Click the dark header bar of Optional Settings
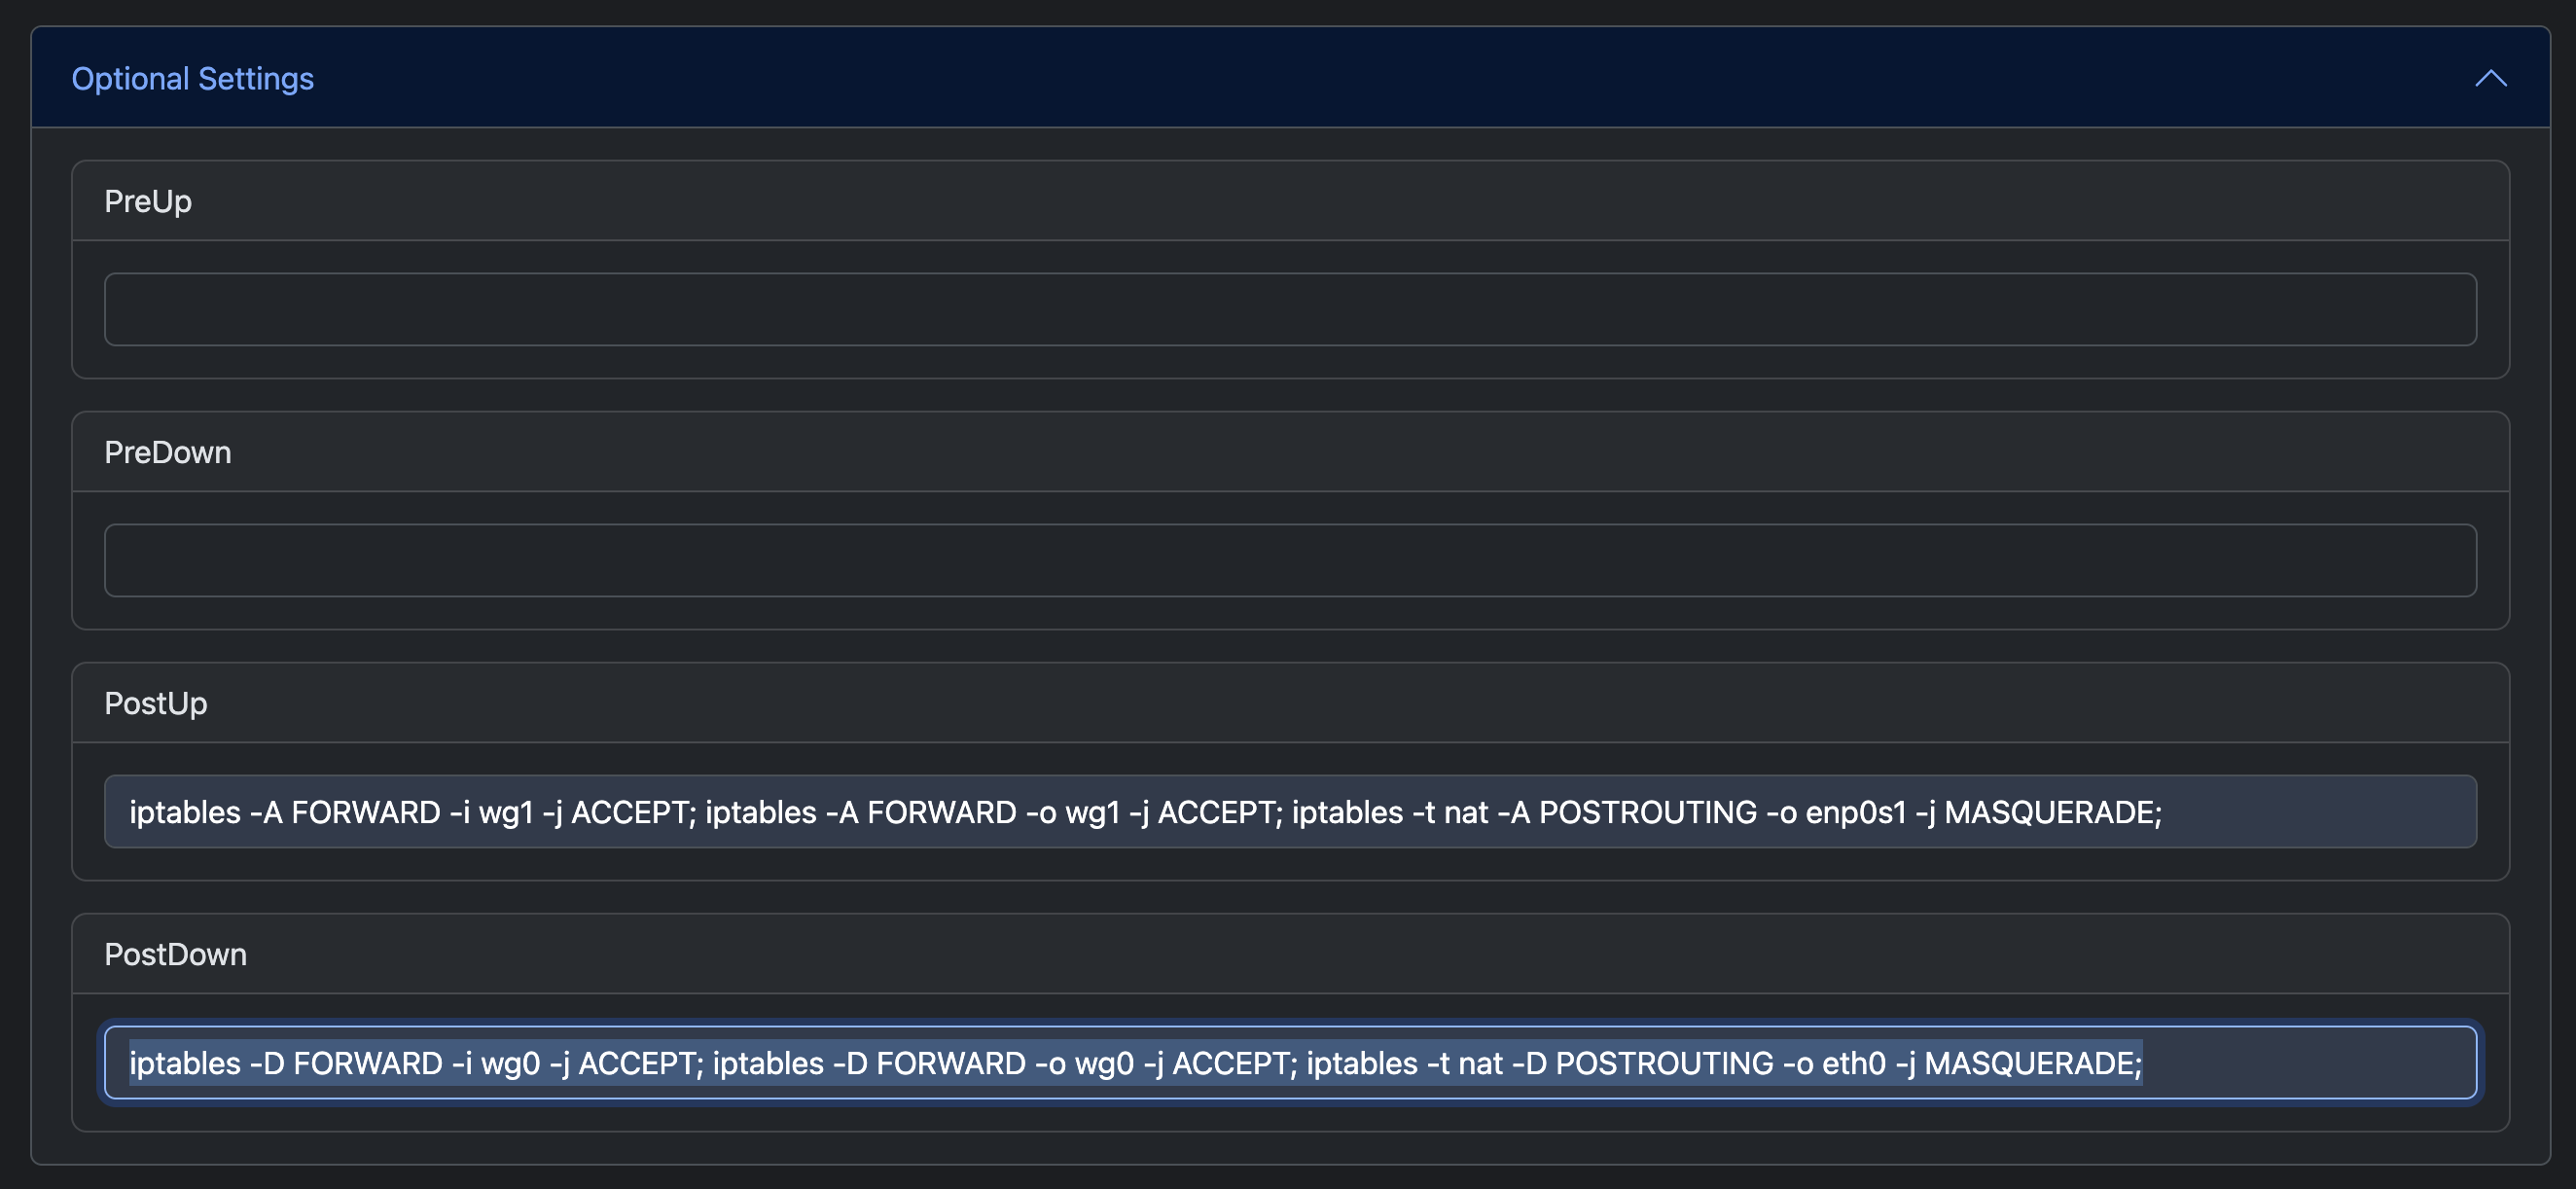Viewport: 2576px width, 1189px height. (1288, 78)
